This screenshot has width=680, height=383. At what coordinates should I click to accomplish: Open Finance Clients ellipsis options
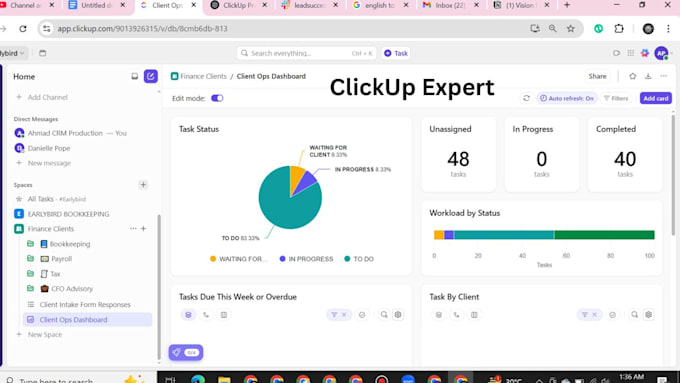point(133,229)
